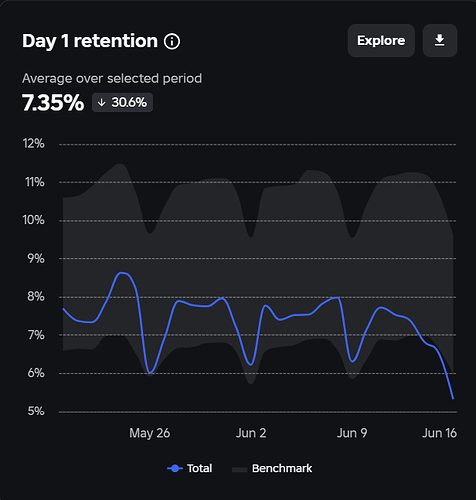Click the 7.35% average value

(53, 102)
